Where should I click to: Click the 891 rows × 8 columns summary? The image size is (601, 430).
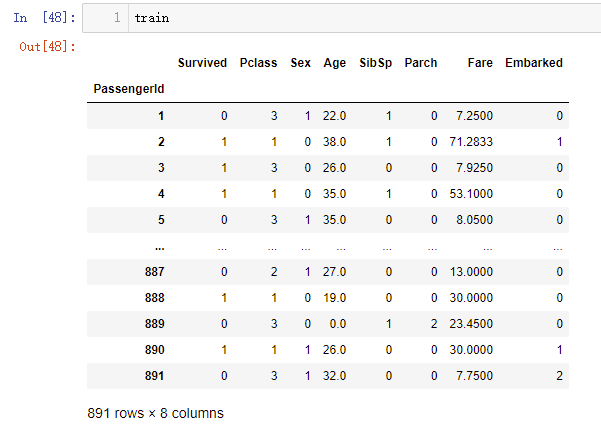point(155,413)
